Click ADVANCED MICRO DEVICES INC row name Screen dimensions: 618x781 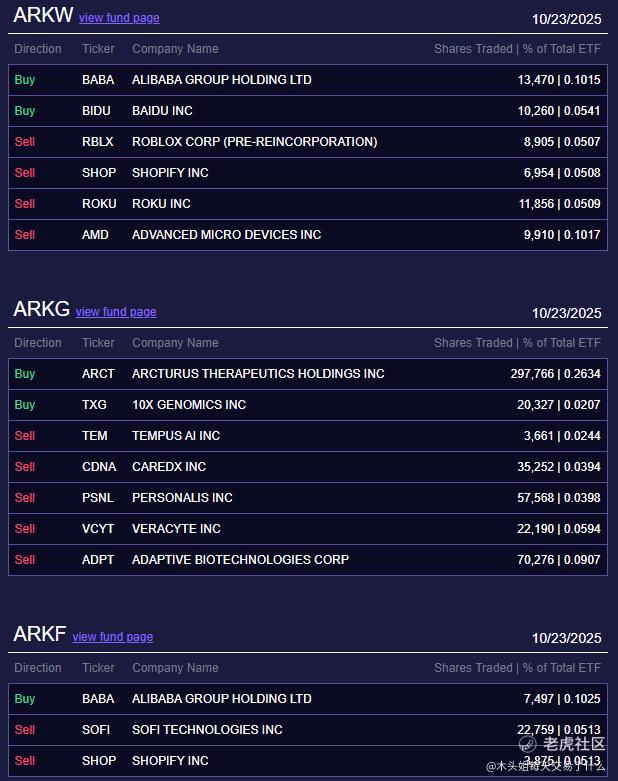coord(226,235)
